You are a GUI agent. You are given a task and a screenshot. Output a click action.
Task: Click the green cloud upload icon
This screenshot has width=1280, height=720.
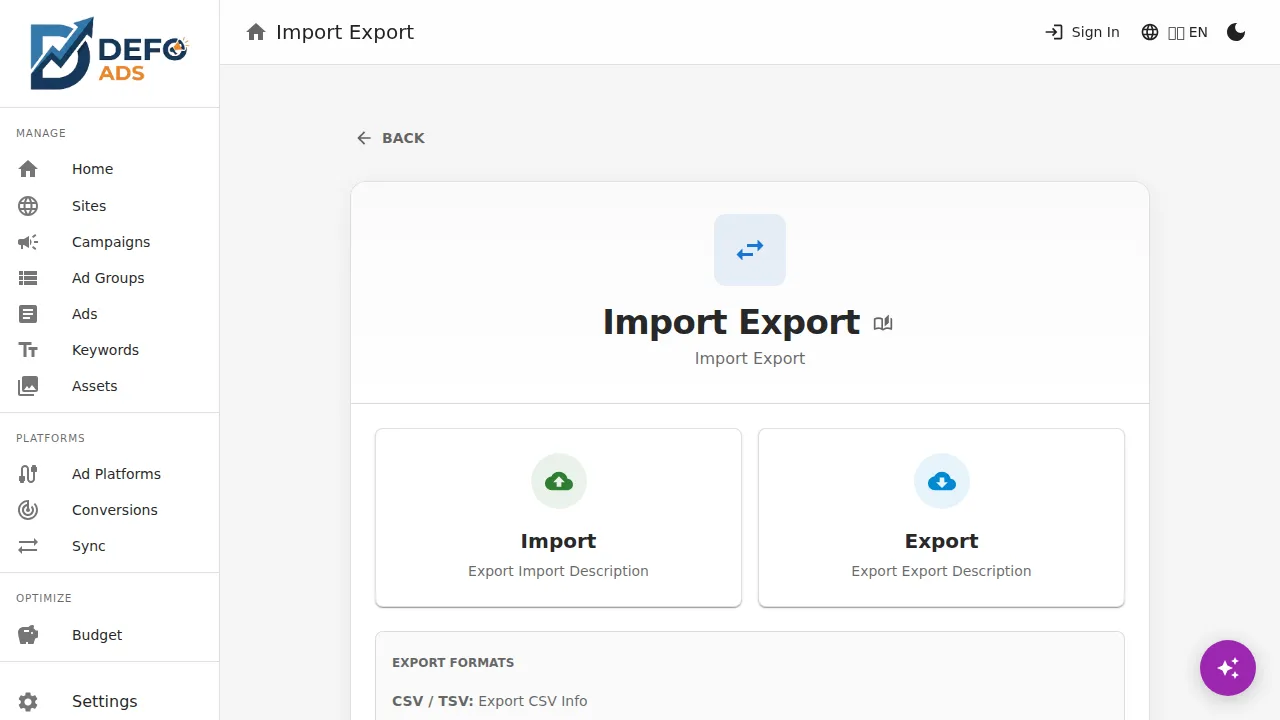559,482
